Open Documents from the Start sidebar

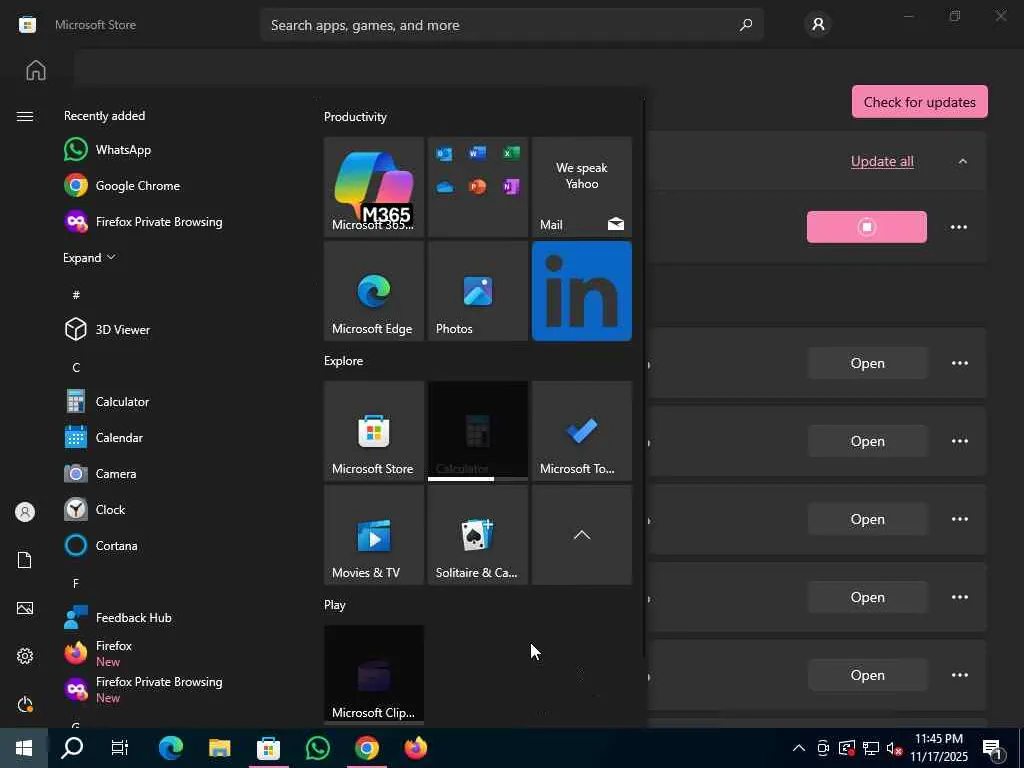[25, 560]
